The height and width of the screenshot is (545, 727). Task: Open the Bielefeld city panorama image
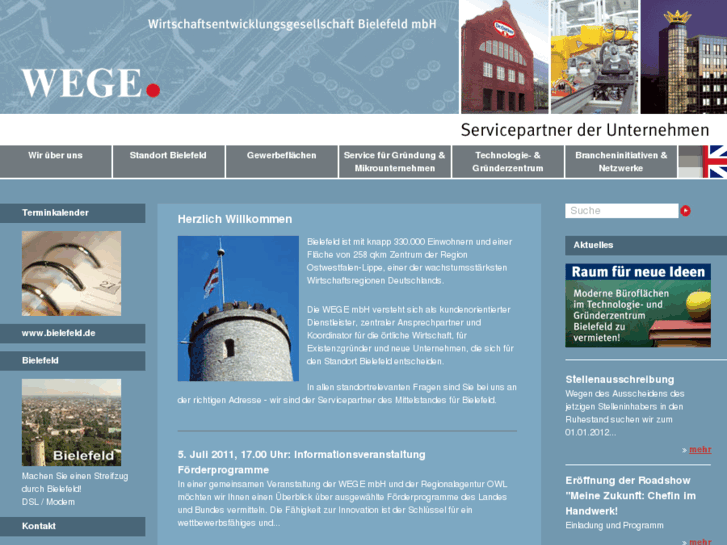pyautogui.click(x=71, y=423)
